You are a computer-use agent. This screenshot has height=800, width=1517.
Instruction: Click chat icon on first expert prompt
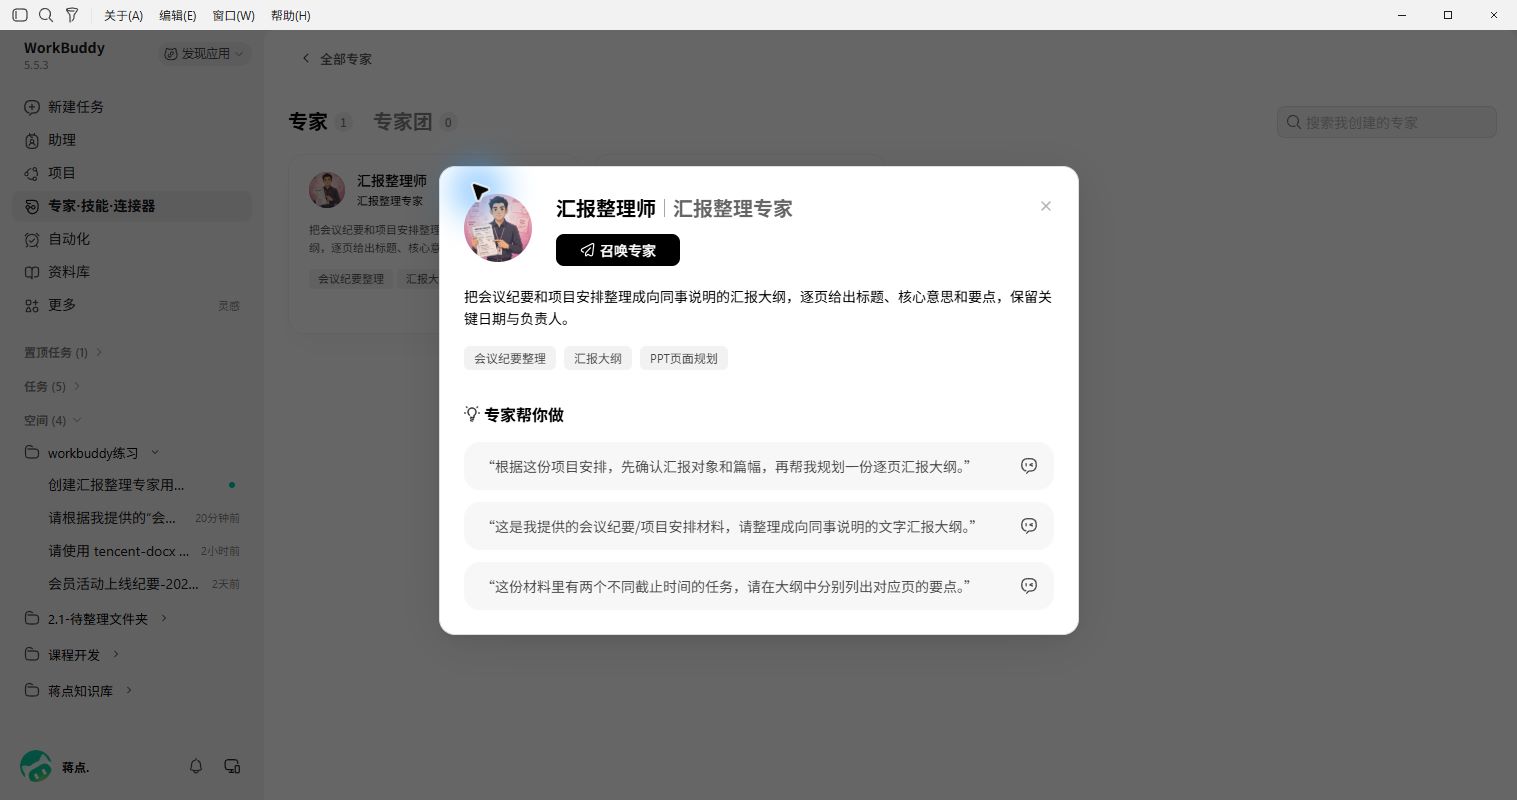pyautogui.click(x=1028, y=466)
